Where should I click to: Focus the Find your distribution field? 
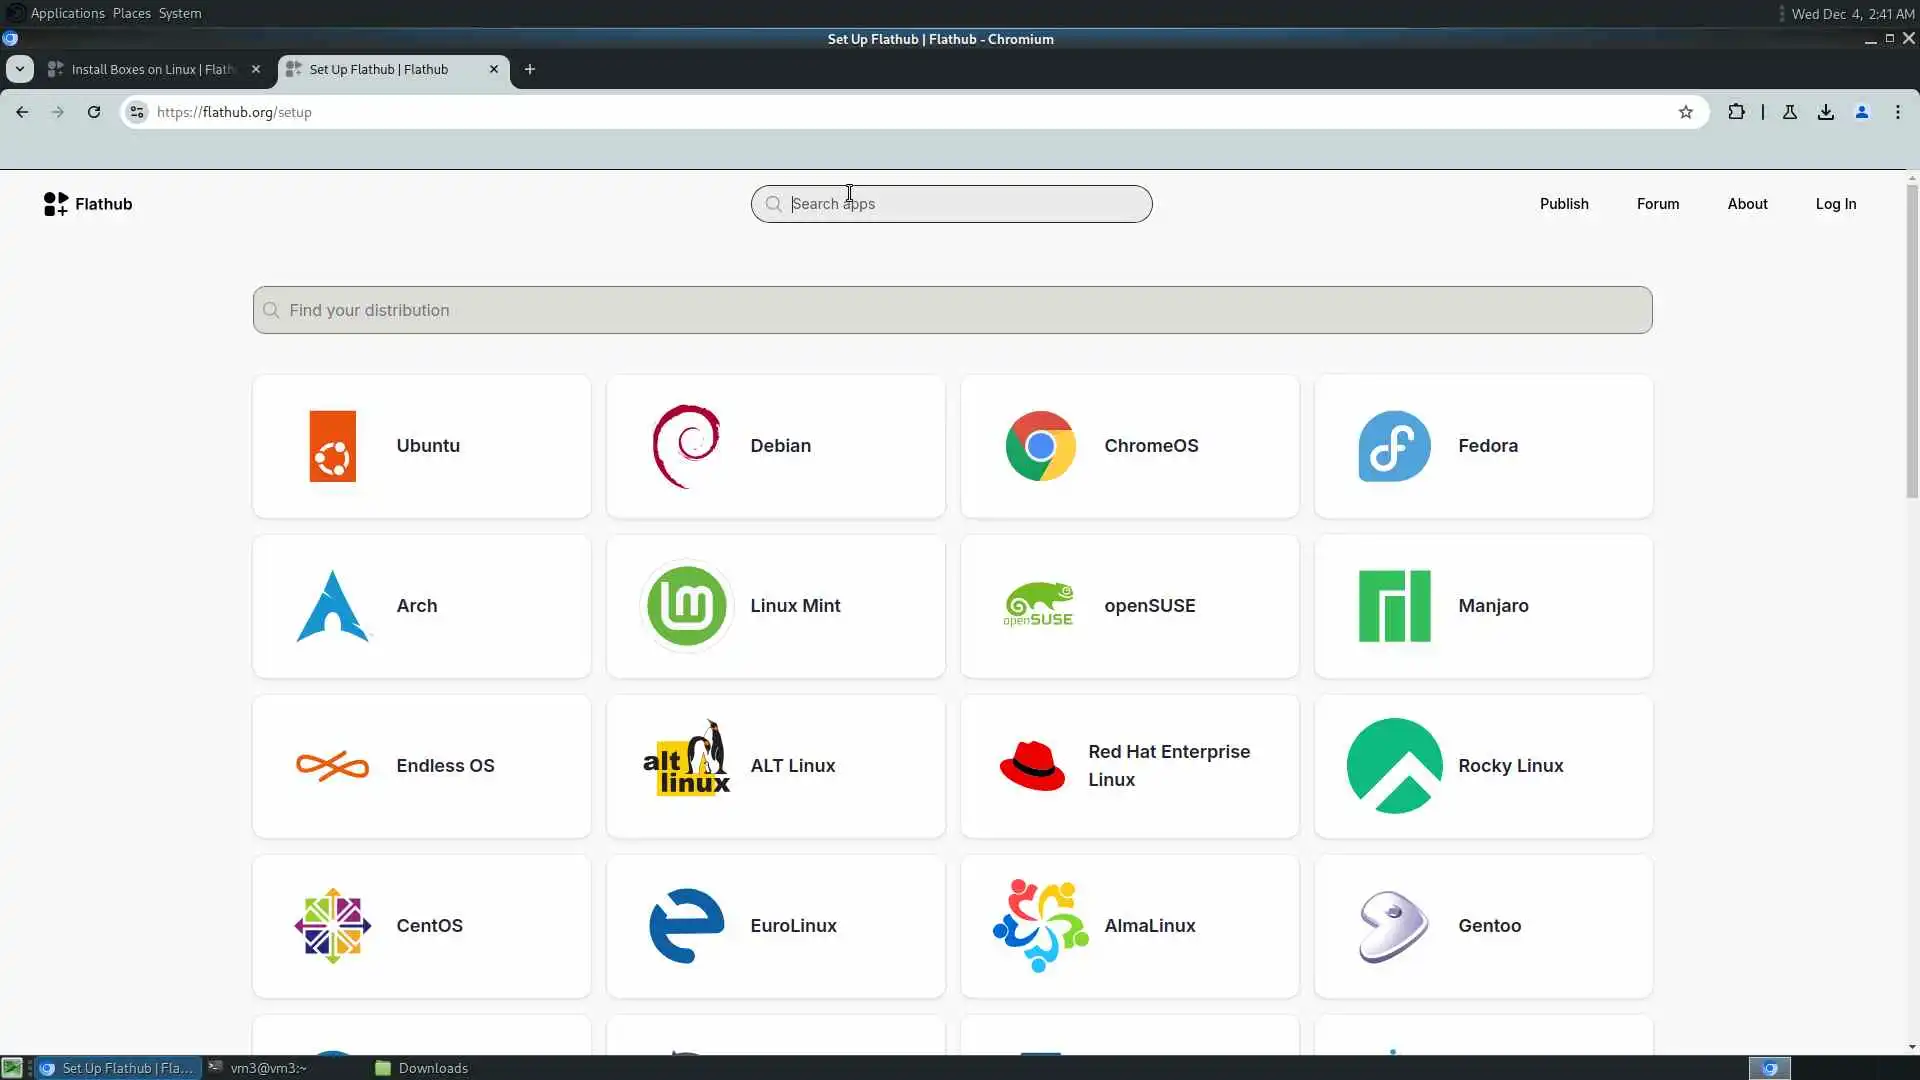coord(950,310)
